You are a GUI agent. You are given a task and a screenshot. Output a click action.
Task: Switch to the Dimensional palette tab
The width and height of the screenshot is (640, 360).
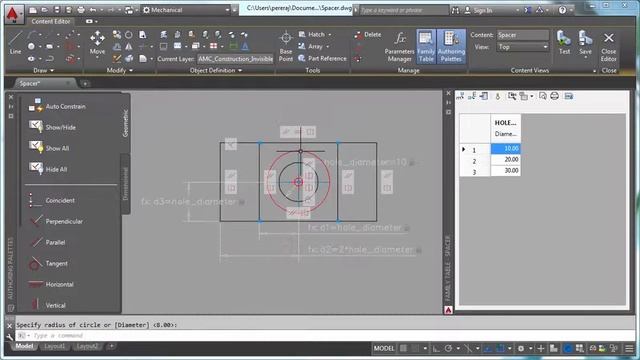tap(125, 184)
